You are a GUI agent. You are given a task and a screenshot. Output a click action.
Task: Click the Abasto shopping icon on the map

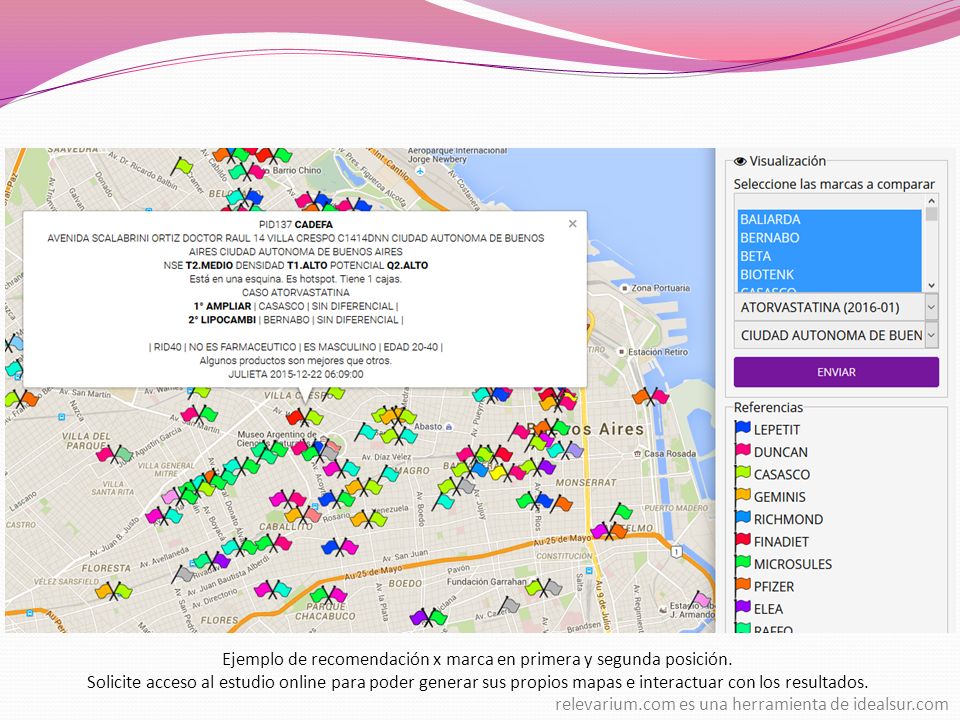pyautogui.click(x=449, y=427)
